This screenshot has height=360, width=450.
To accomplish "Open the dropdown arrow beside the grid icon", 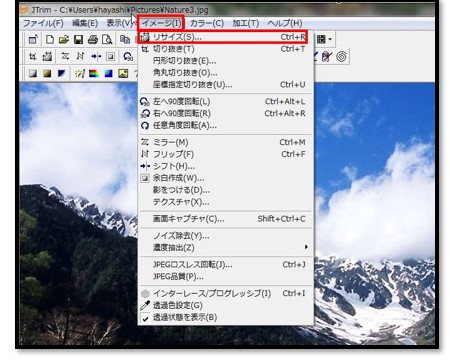I will point(330,39).
